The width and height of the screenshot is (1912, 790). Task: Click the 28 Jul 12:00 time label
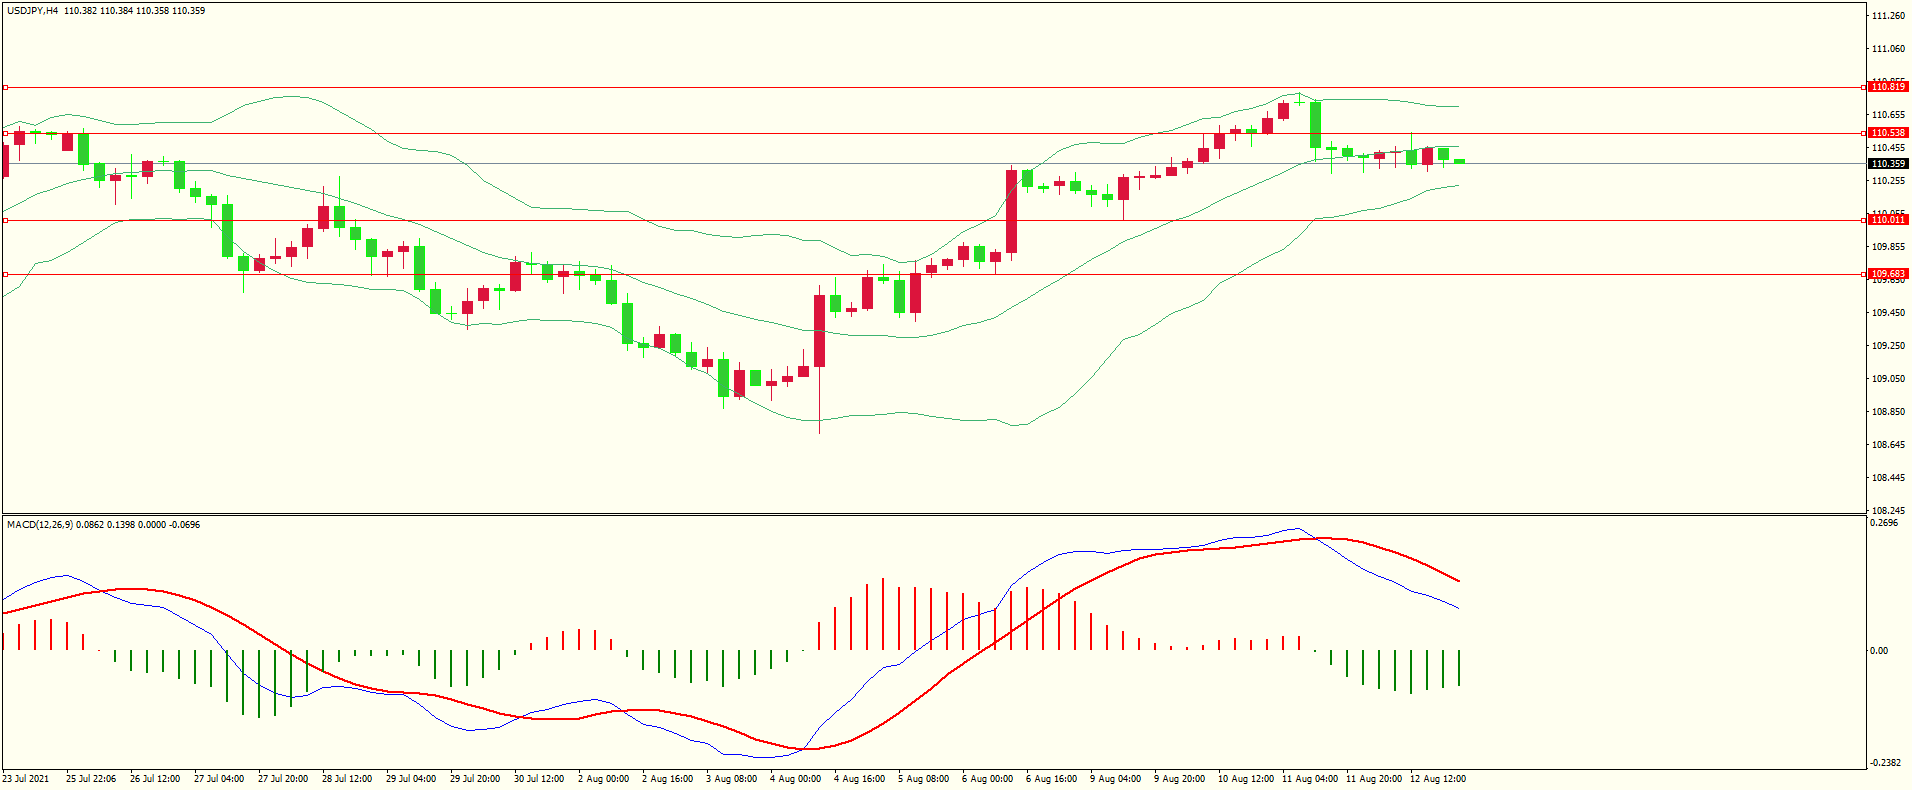347,779
